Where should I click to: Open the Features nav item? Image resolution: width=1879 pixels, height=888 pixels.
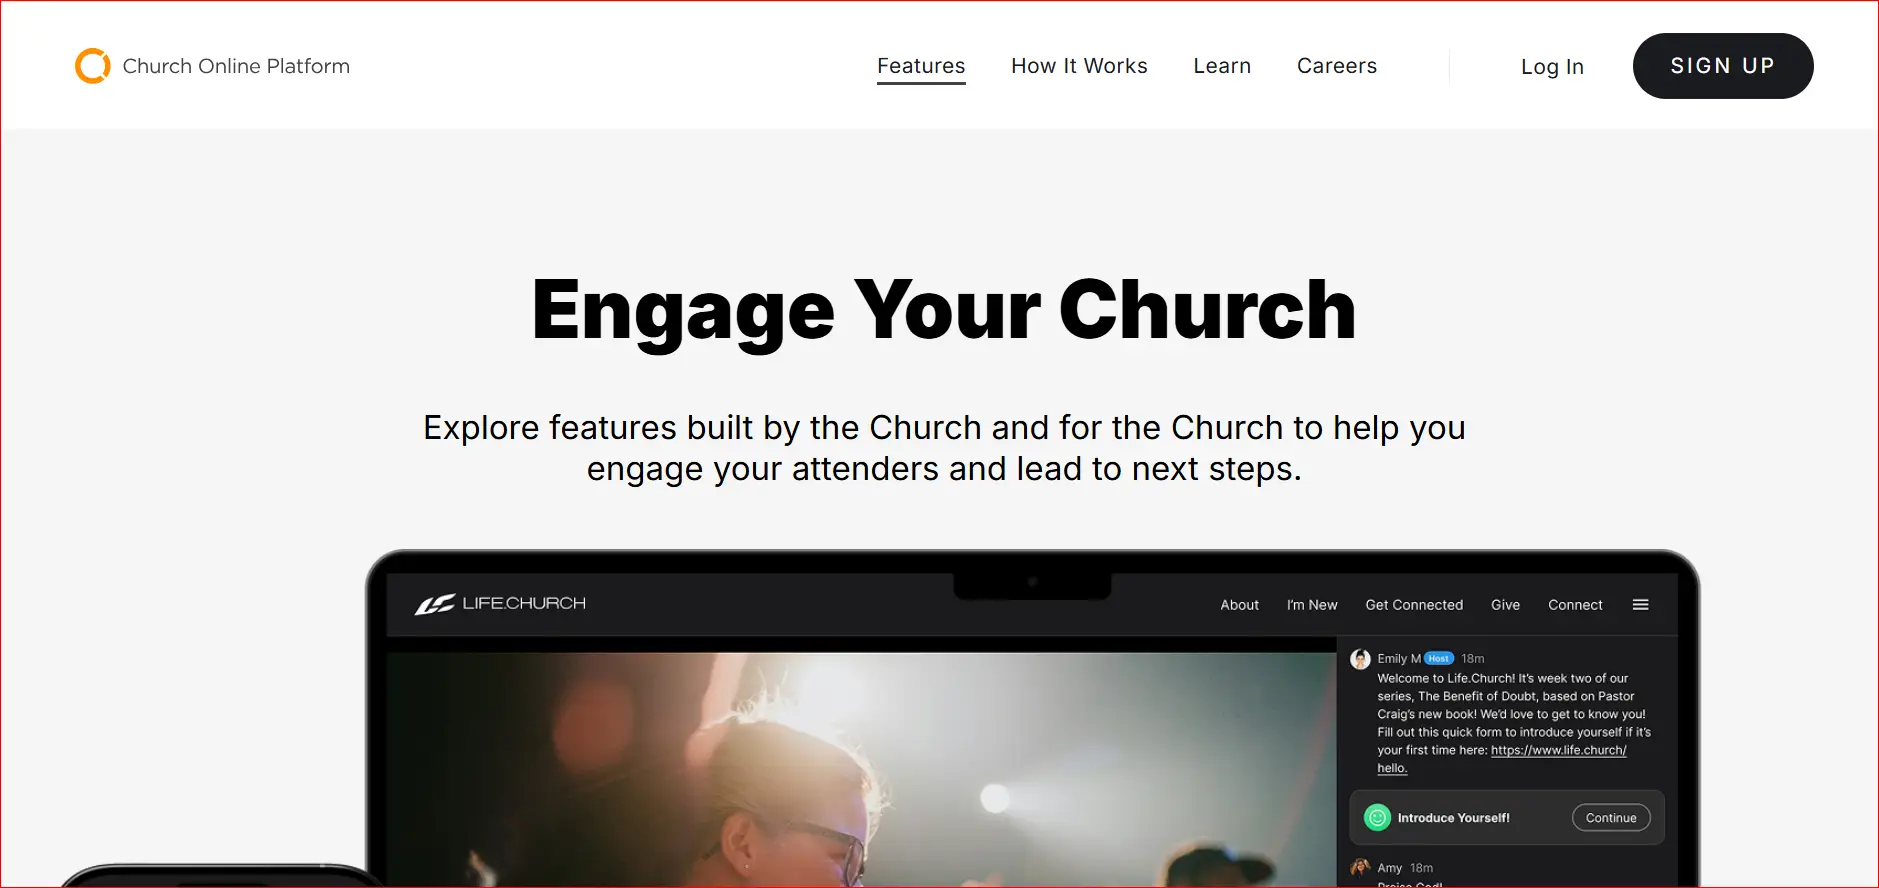pos(921,66)
